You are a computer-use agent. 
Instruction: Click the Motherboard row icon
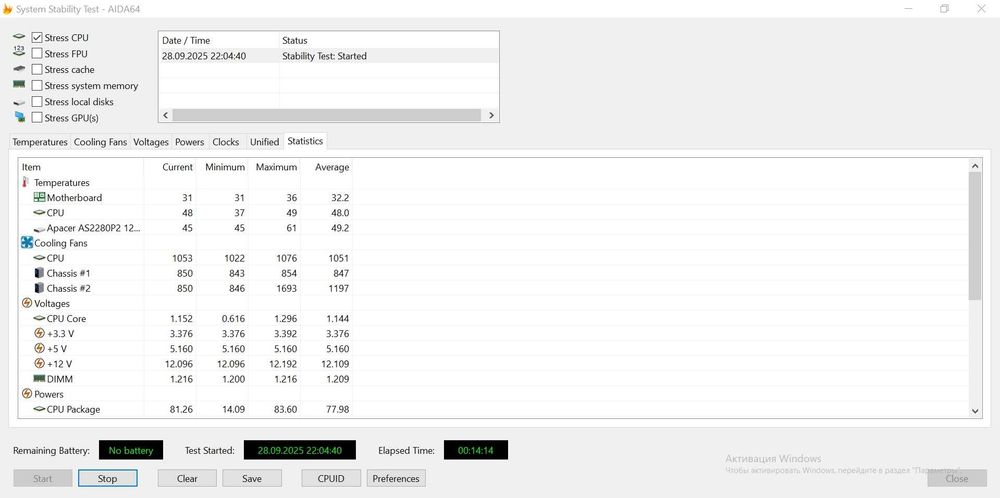coord(40,198)
